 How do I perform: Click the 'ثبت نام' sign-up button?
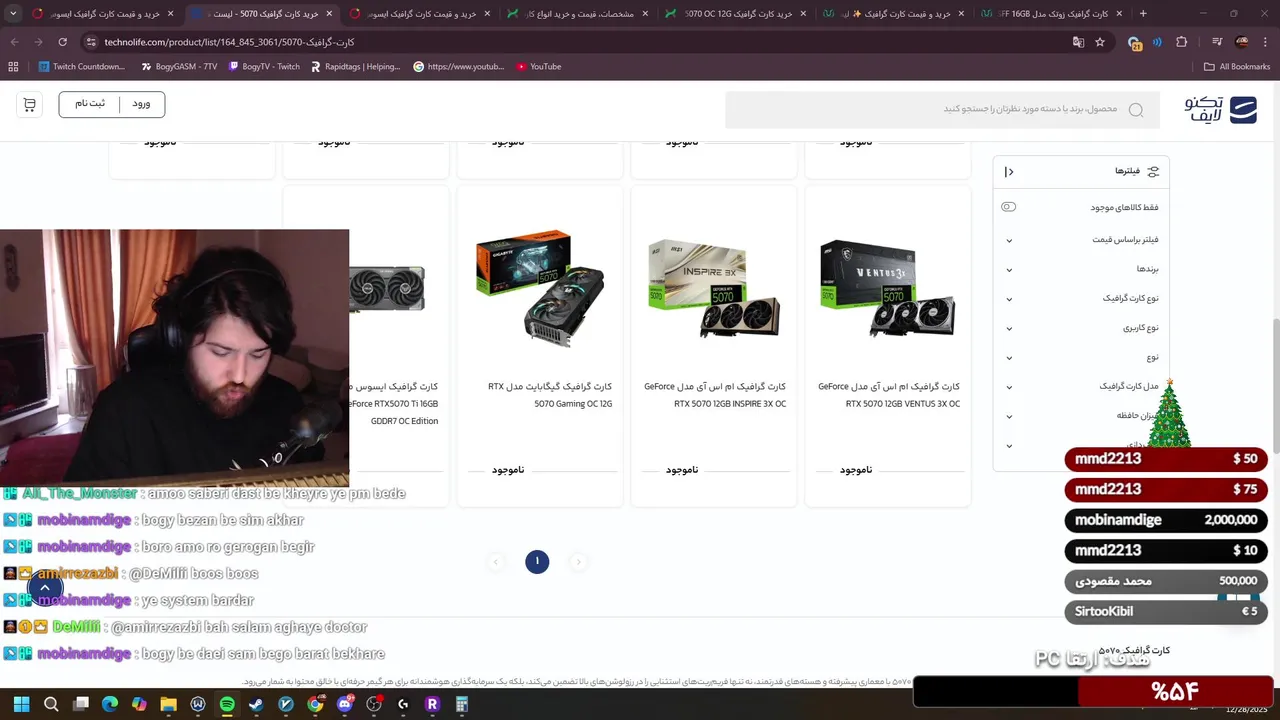pos(89,104)
